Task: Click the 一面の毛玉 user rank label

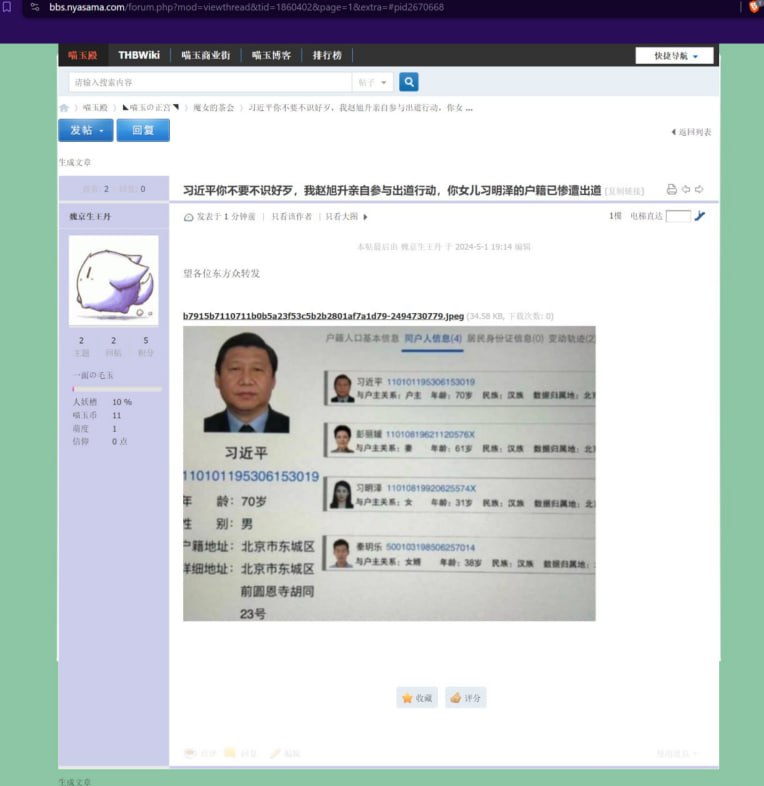Action: coord(93,375)
